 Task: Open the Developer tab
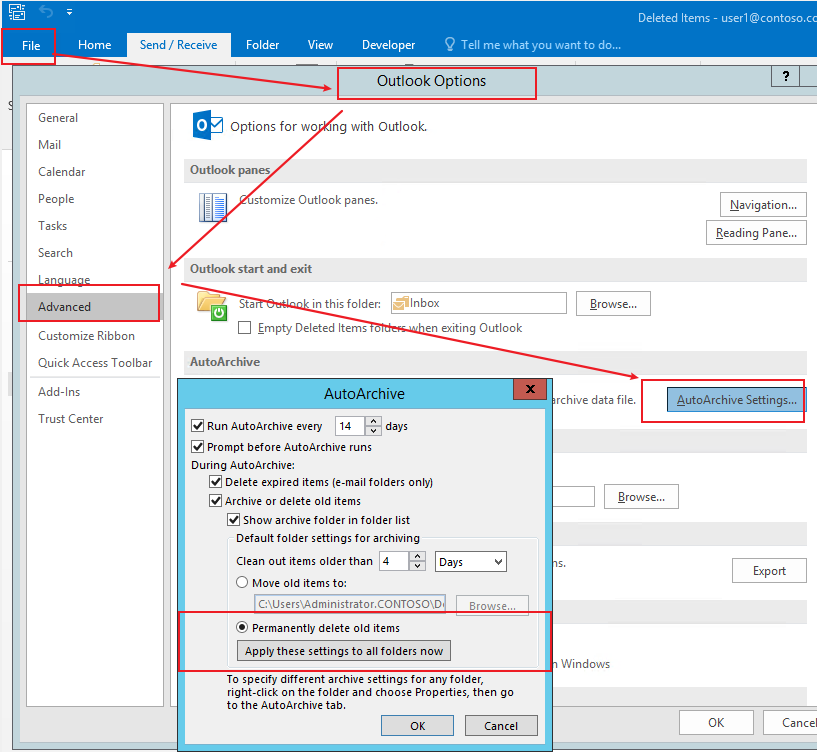click(389, 45)
